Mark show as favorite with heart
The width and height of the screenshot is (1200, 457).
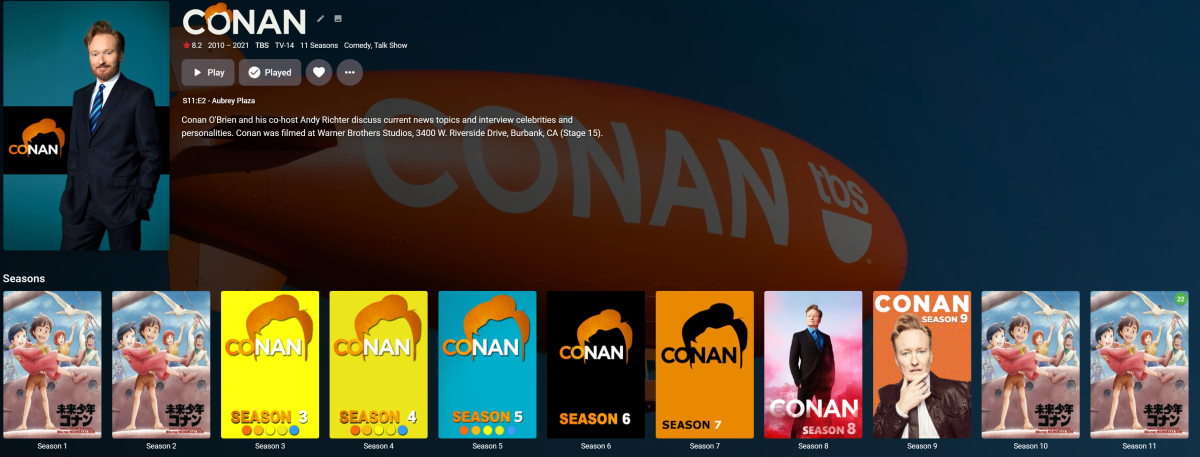pos(318,72)
